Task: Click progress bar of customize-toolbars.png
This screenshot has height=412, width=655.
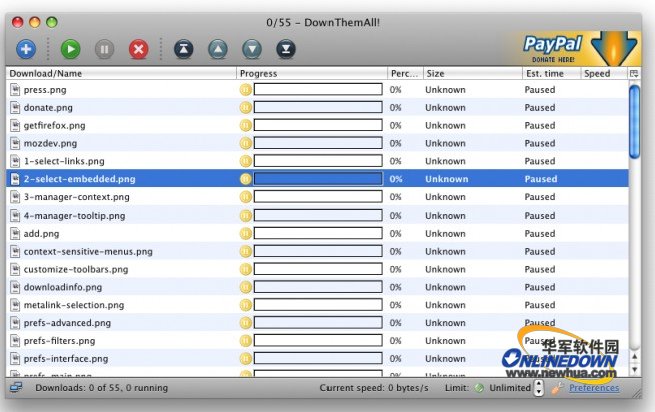Action: [318, 270]
